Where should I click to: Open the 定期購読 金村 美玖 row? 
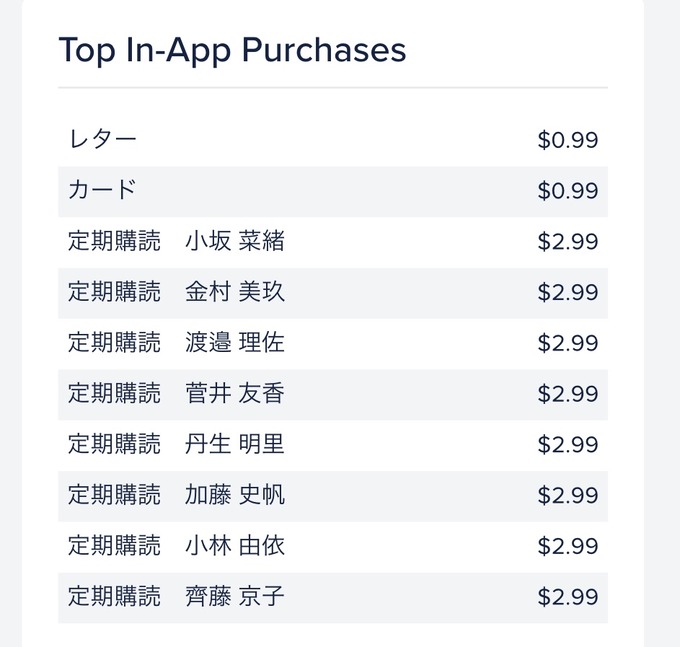(333, 293)
